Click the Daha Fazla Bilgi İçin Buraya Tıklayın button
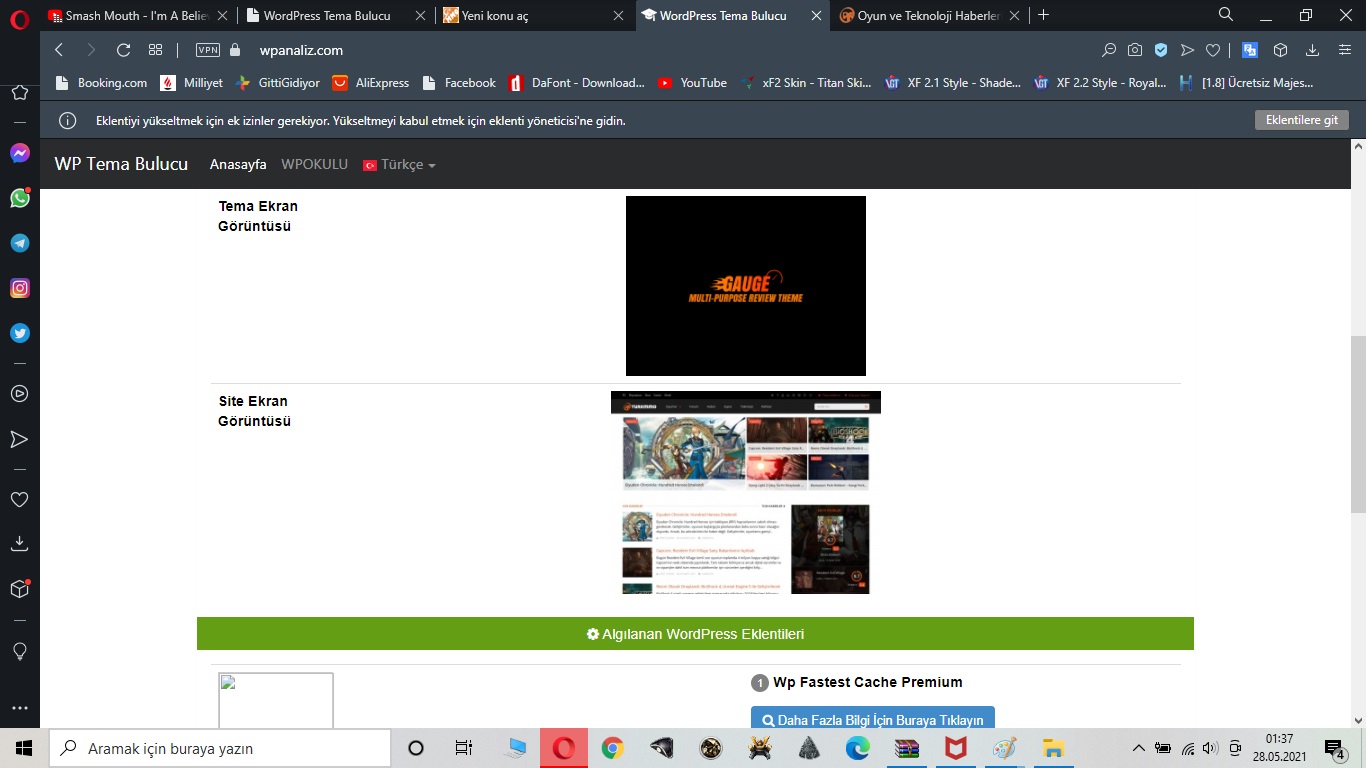Image resolution: width=1366 pixels, height=768 pixels. point(873,718)
